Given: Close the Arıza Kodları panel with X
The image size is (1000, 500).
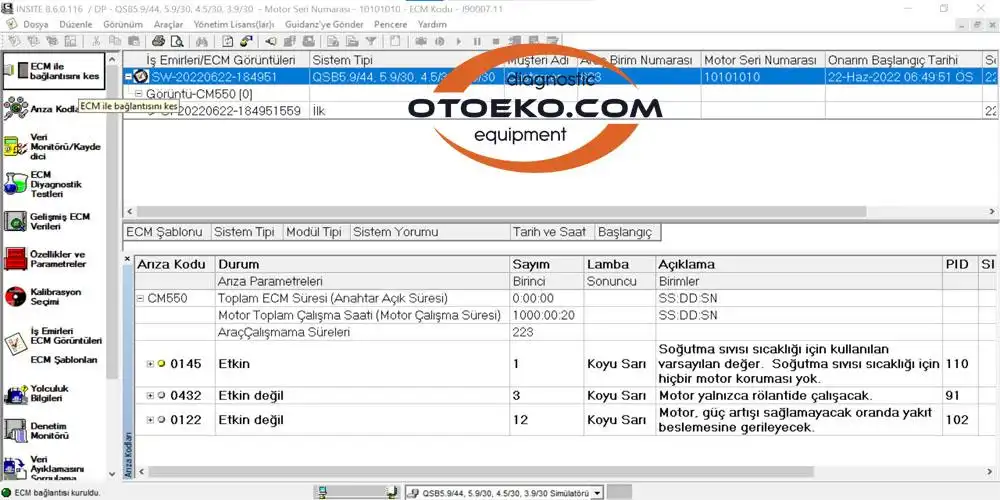Looking at the screenshot, I should (x=127, y=260).
